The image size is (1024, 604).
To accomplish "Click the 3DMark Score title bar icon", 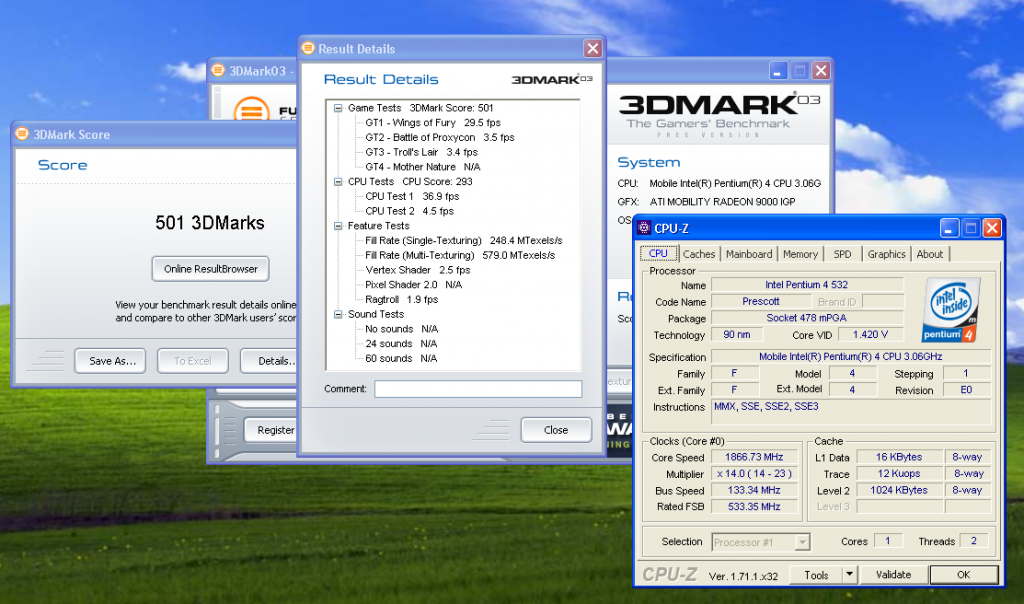I will [22, 133].
